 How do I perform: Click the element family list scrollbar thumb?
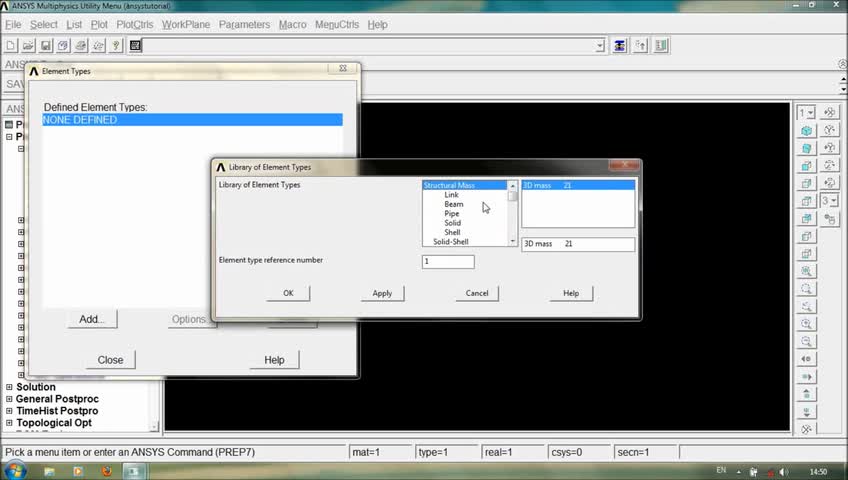pos(513,196)
